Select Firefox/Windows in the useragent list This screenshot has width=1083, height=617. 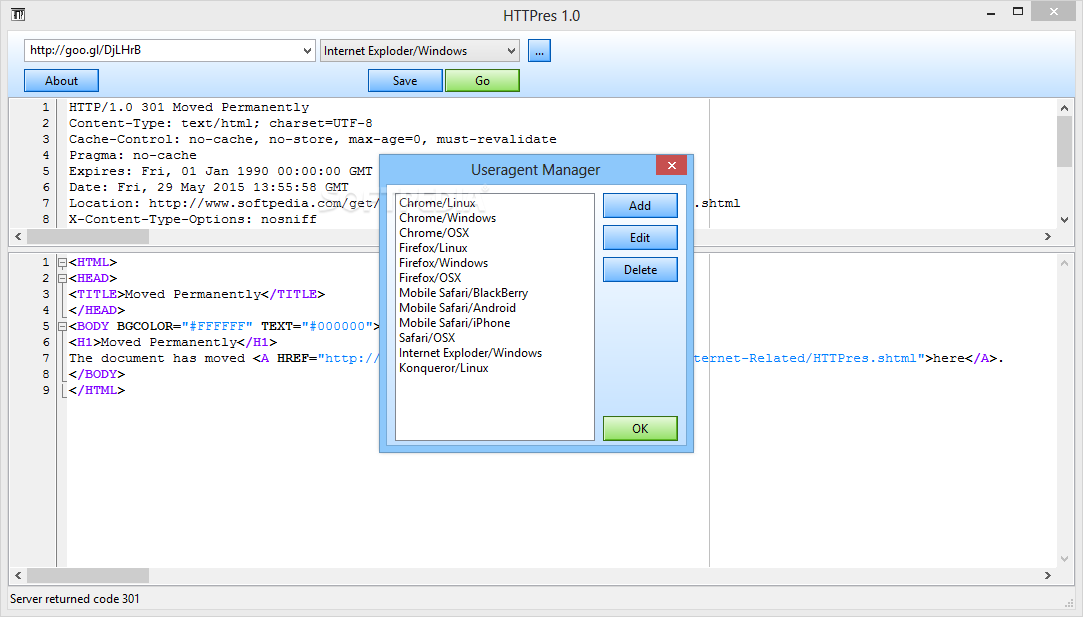[443, 263]
